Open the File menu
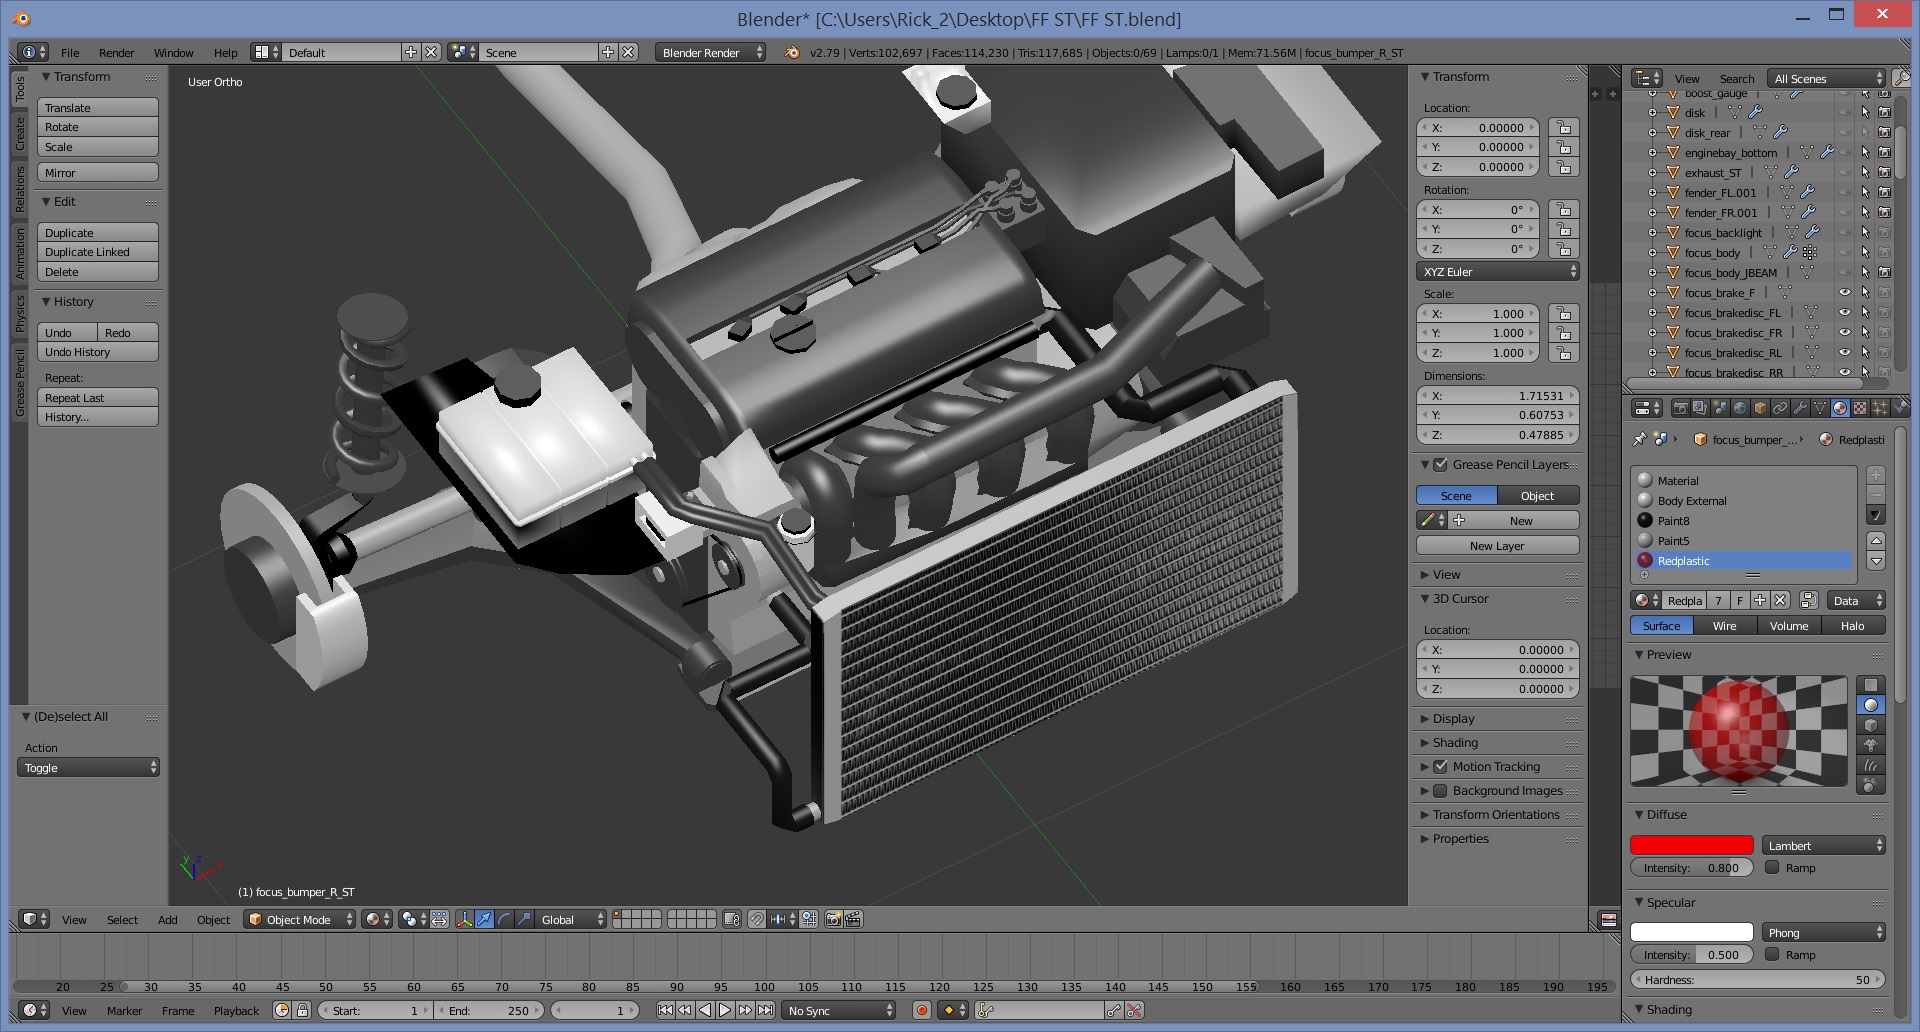 click(x=70, y=52)
